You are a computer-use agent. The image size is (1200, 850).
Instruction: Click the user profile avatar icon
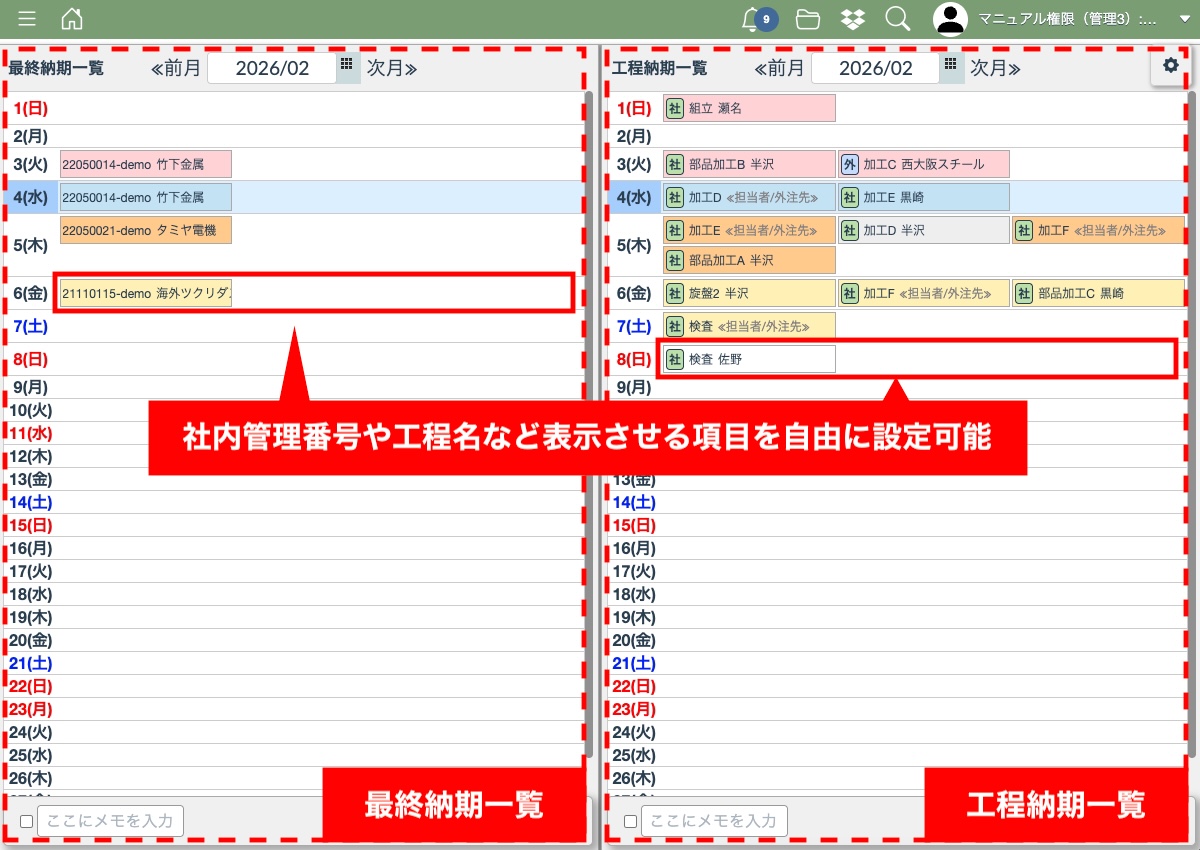click(950, 19)
